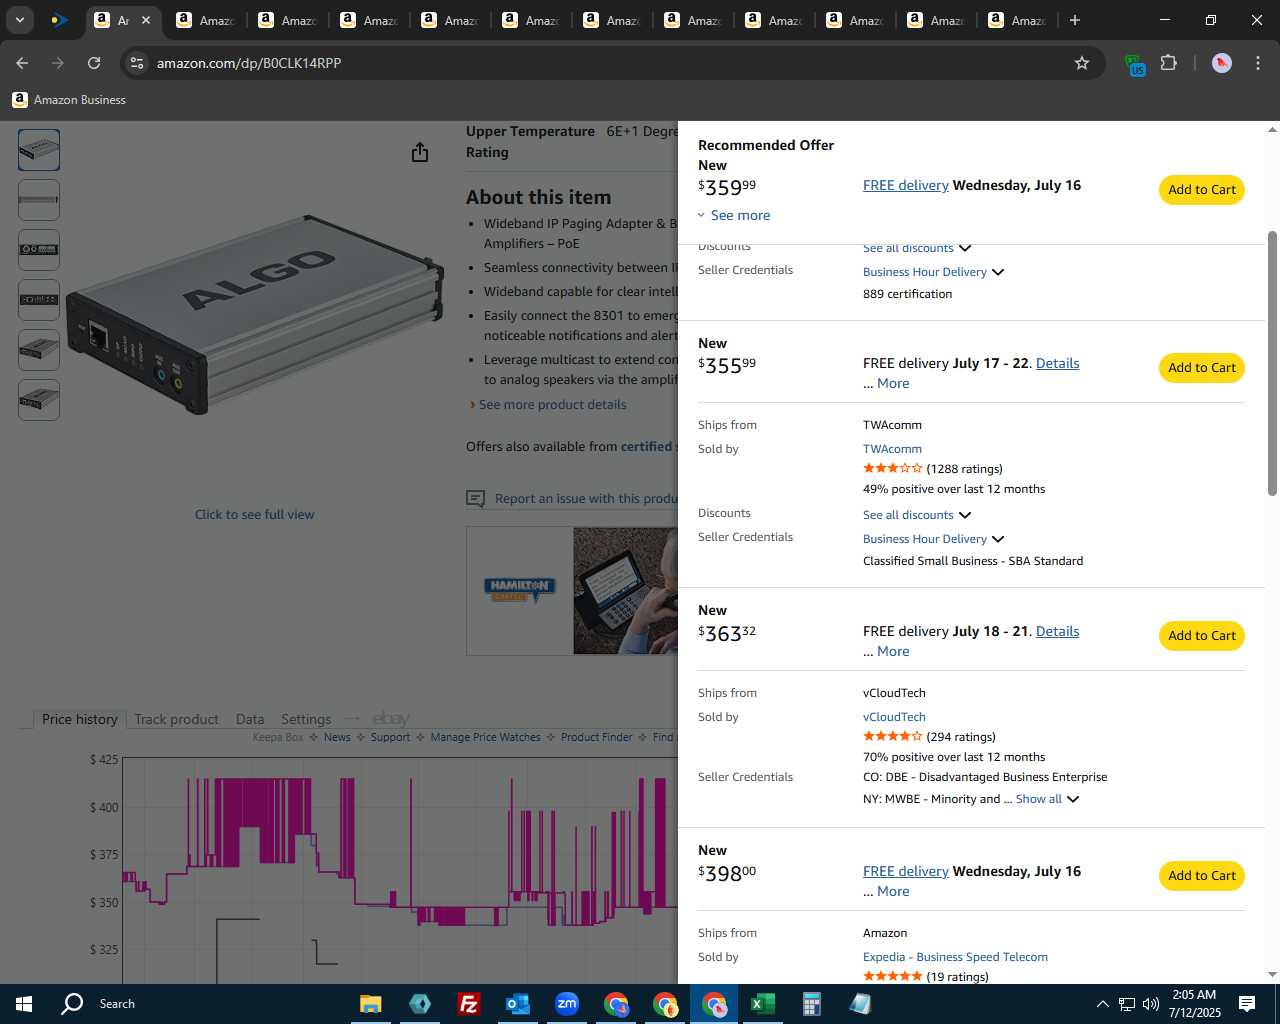Open the Windows notification center

click(1247, 1004)
